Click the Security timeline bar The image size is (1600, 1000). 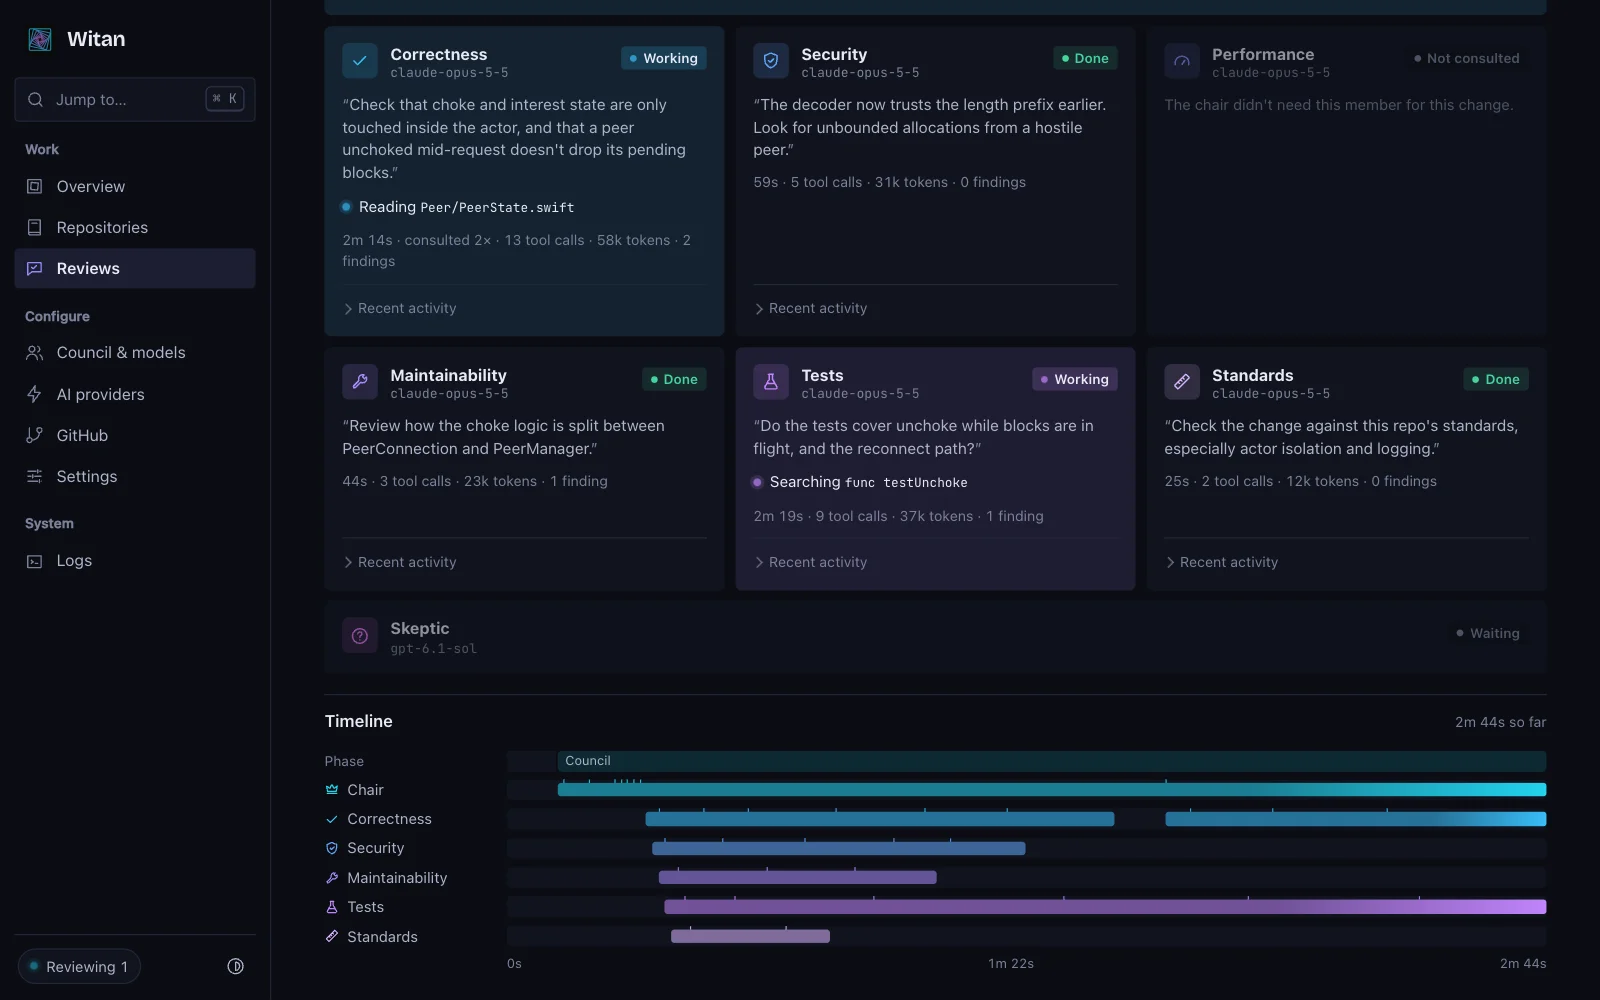coord(838,848)
